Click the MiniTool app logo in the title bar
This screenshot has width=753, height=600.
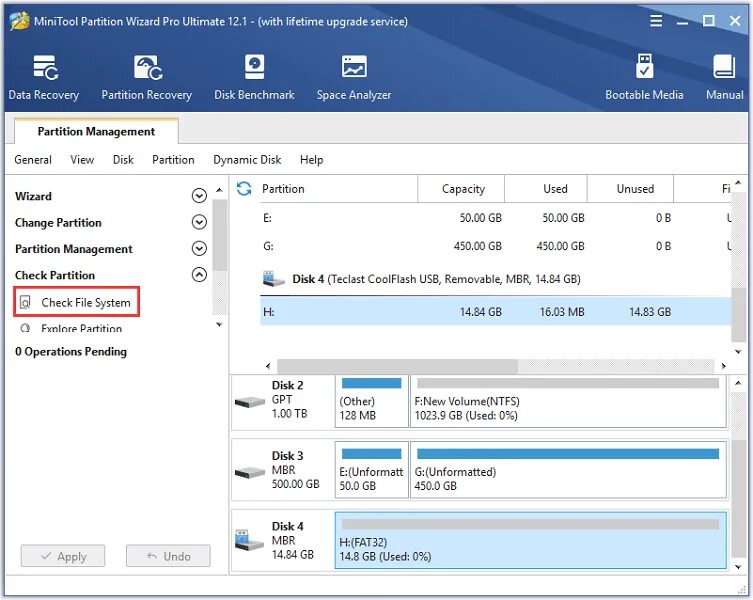click(x=20, y=21)
